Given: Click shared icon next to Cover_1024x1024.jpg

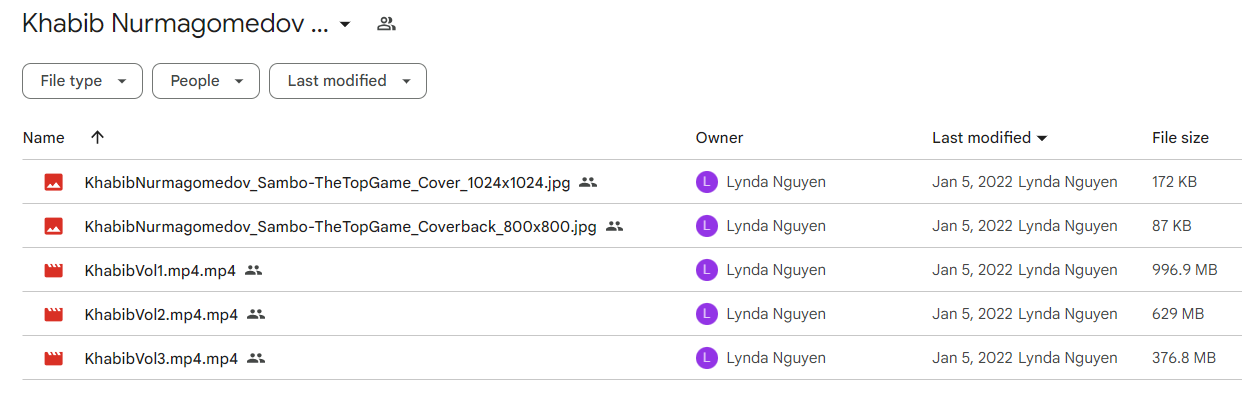Looking at the screenshot, I should 588,182.
